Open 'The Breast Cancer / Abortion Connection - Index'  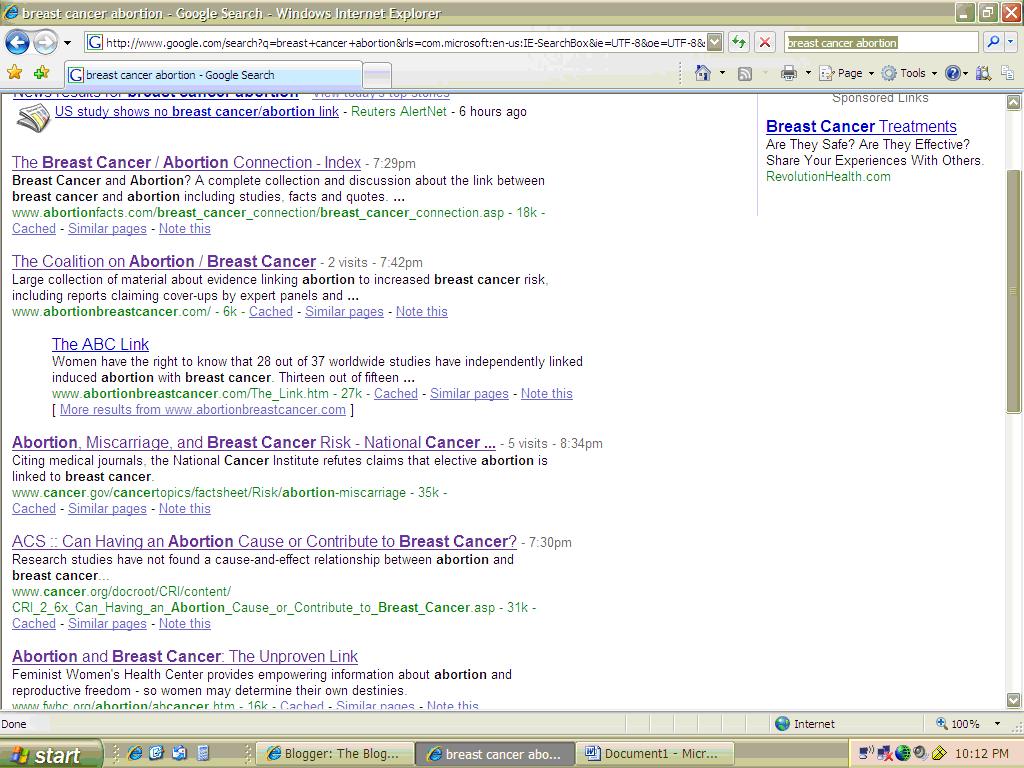186,163
